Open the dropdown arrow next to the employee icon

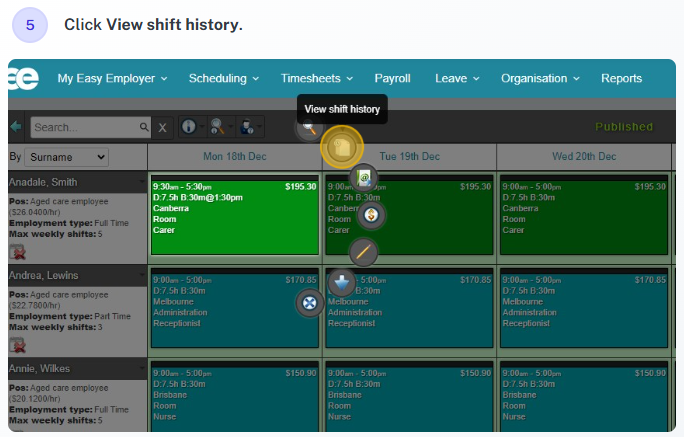click(260, 127)
